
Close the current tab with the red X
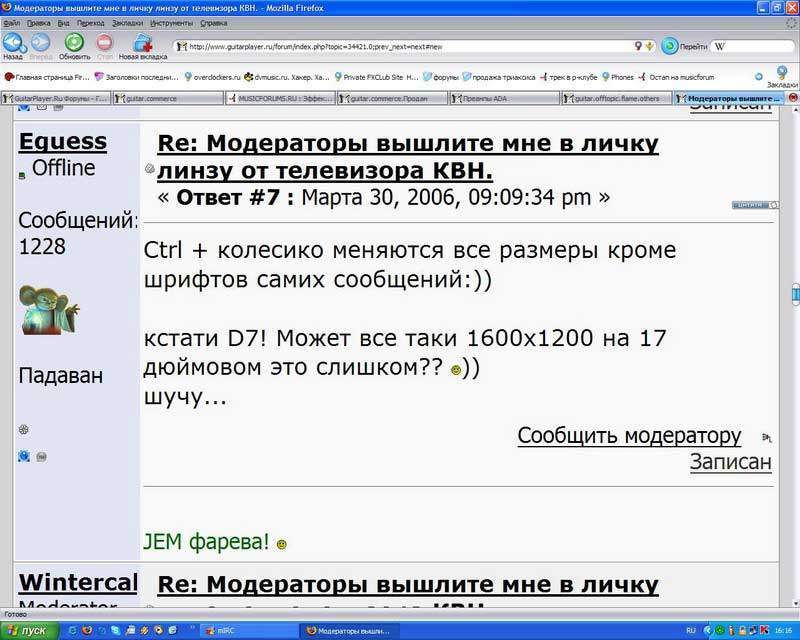pos(793,97)
